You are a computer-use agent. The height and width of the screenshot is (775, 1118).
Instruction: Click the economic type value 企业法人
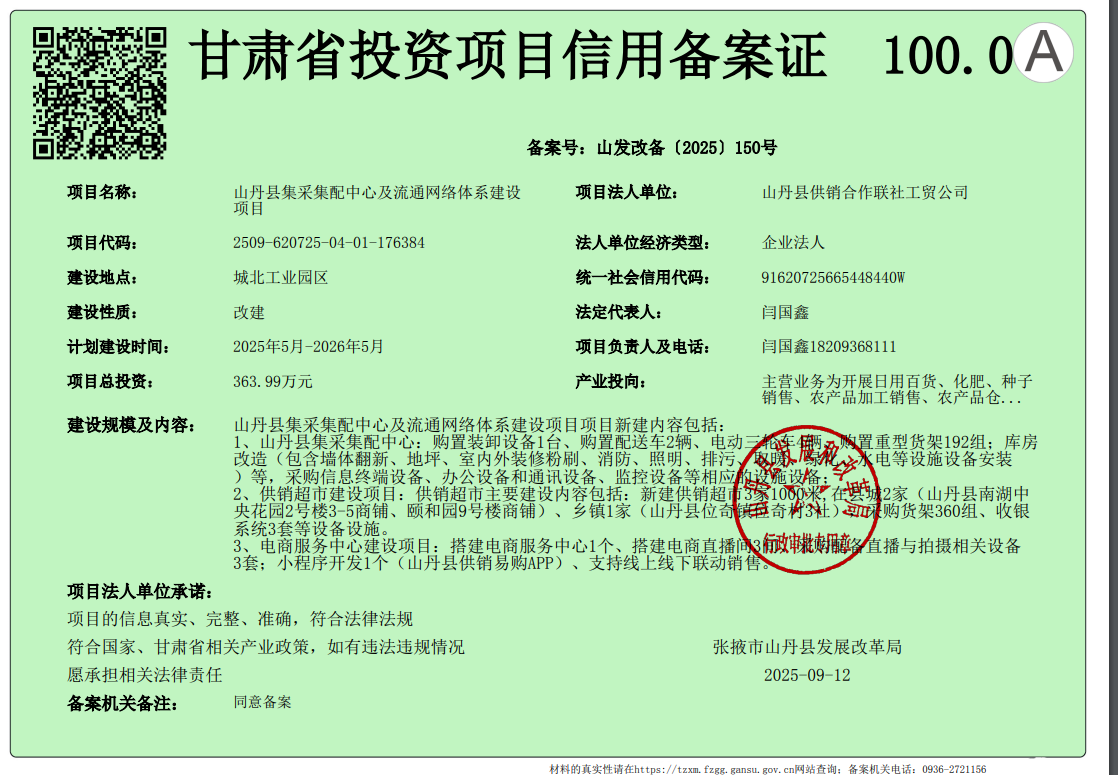793,243
